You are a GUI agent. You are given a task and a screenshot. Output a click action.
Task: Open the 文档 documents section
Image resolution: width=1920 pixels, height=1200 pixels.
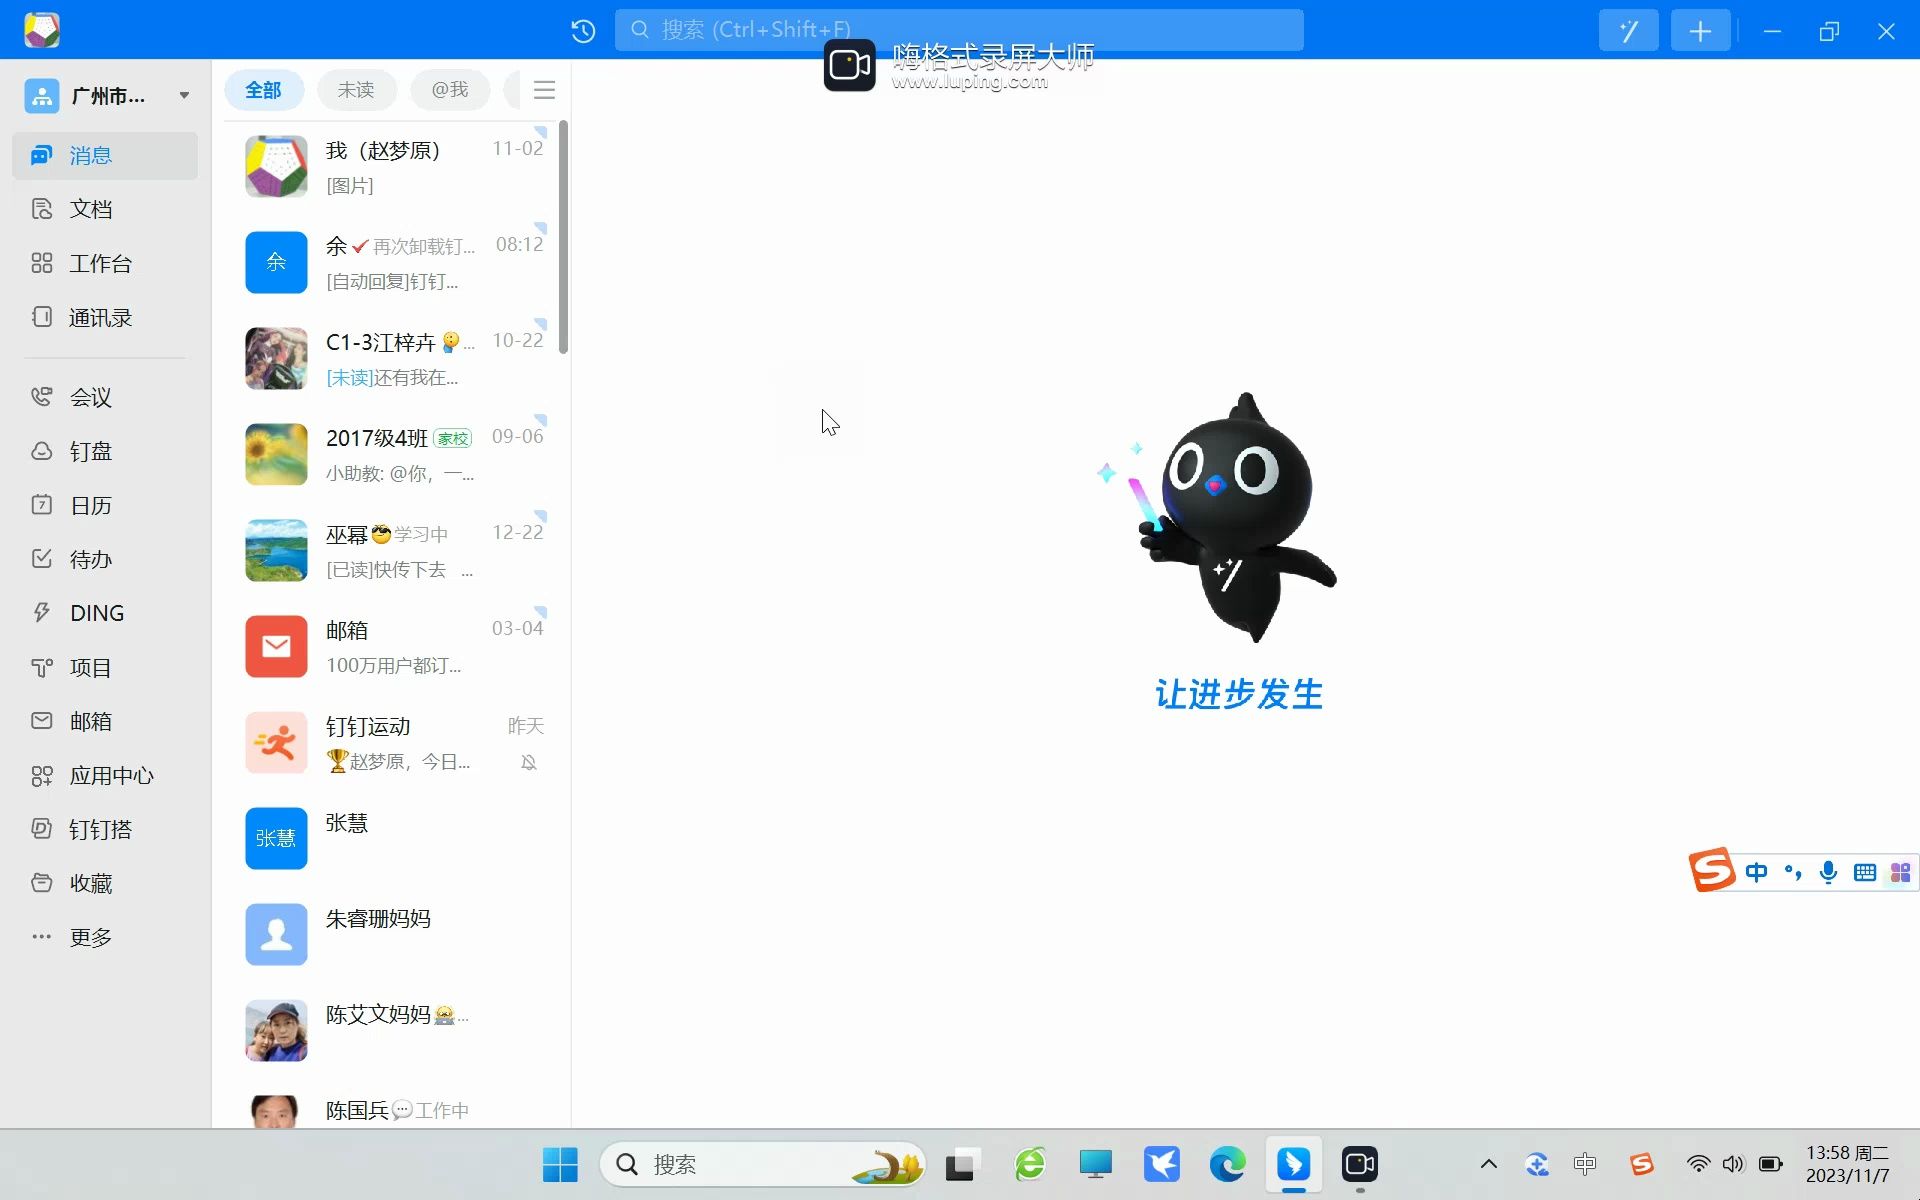(x=105, y=209)
